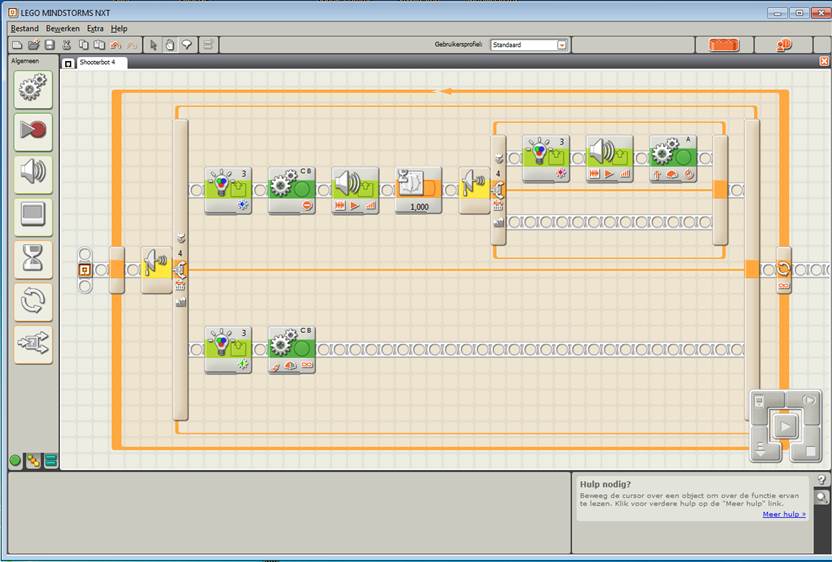832x562 pixels.
Task: Open the magnifier map tab in bottom corner
Action: click(x=821, y=497)
